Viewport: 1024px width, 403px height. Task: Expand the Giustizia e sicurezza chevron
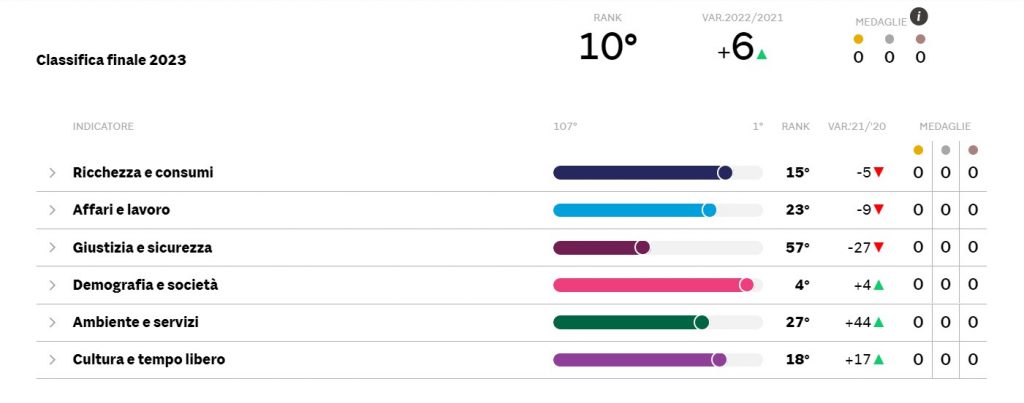(53, 248)
